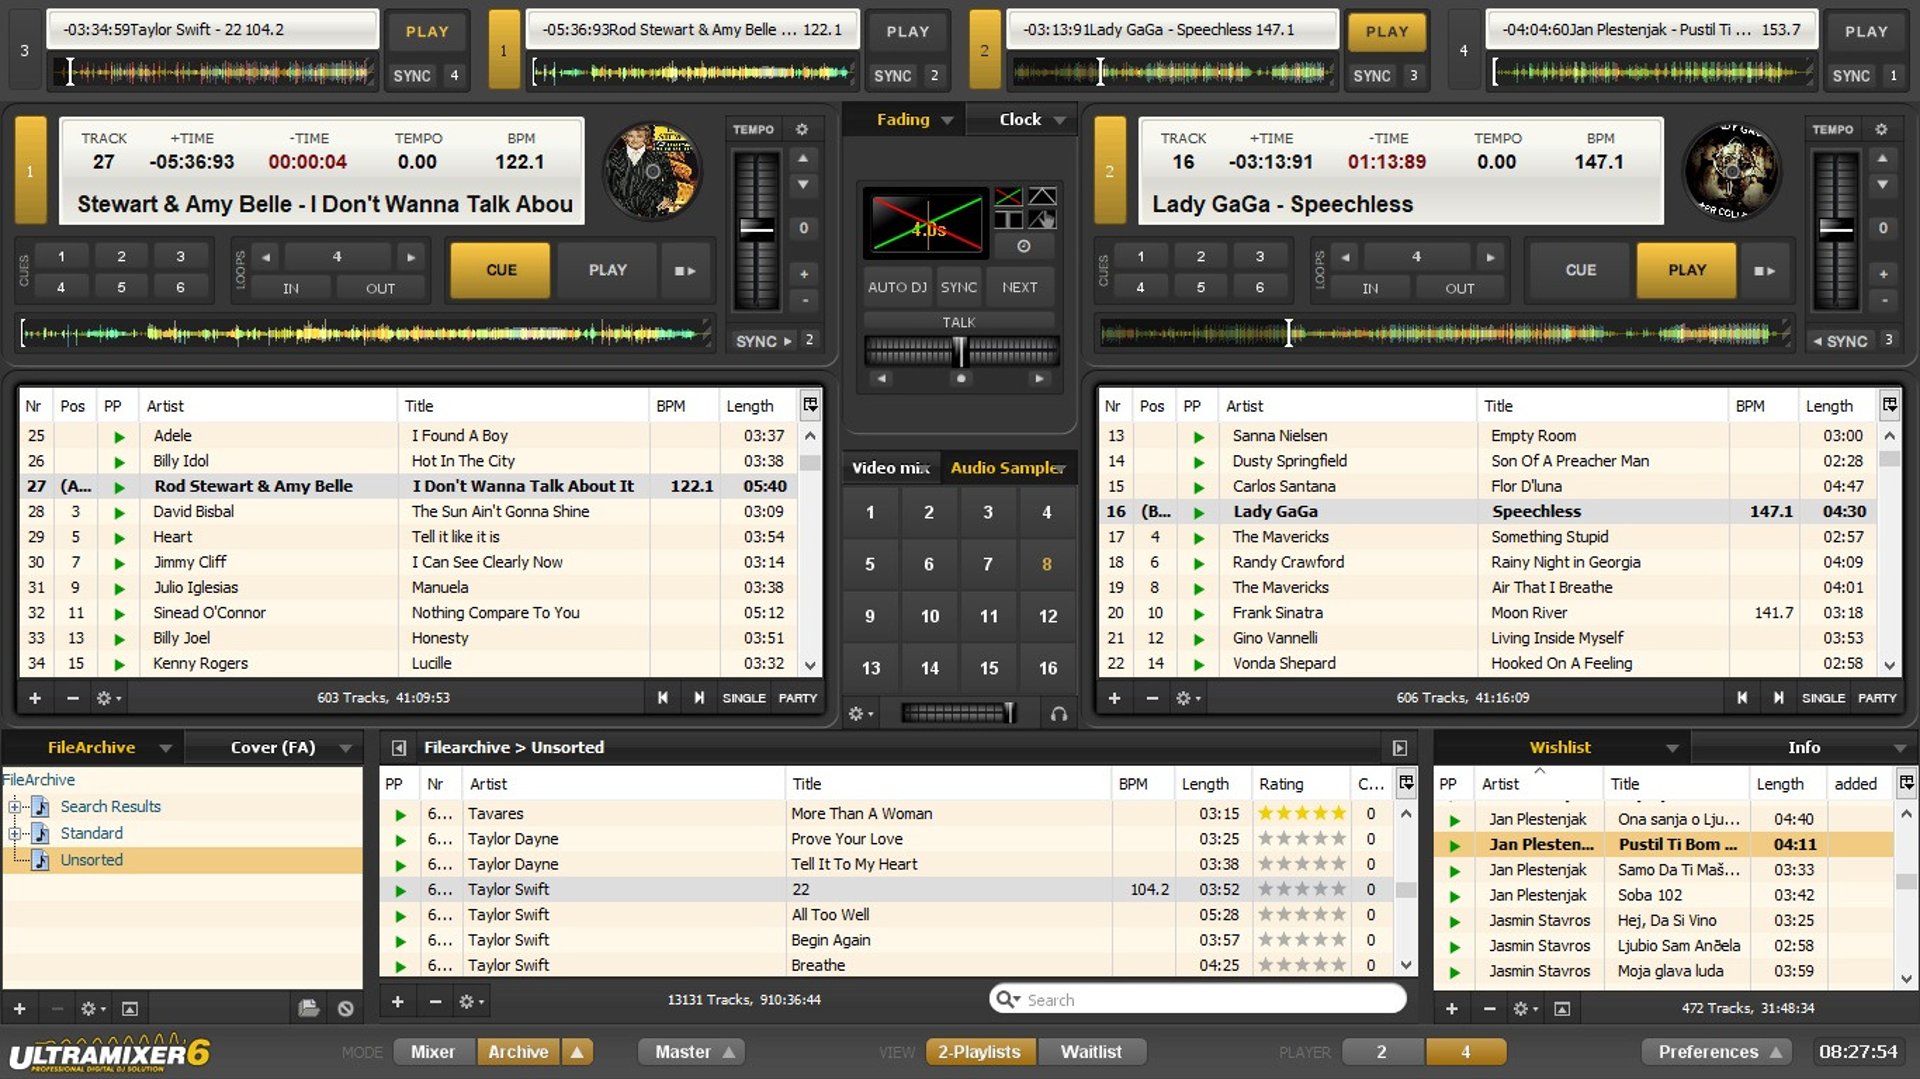Viewport: 1920px width, 1079px height.
Task: Switch left playlist to SINGLE mode
Action: (744, 698)
